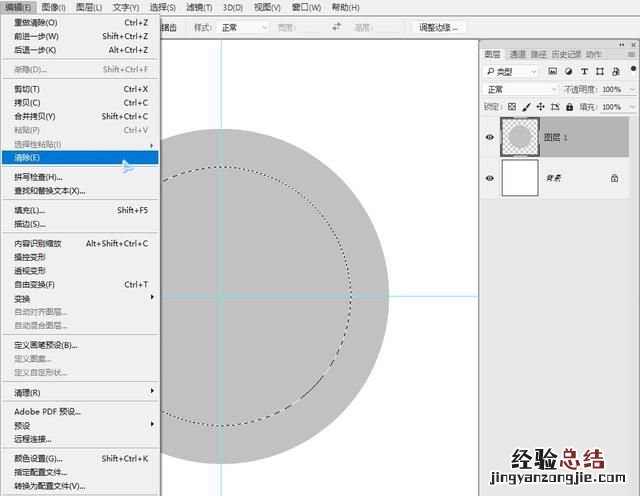
Task: Select 填充(L)... in the Edit menu
Action: coord(29,211)
